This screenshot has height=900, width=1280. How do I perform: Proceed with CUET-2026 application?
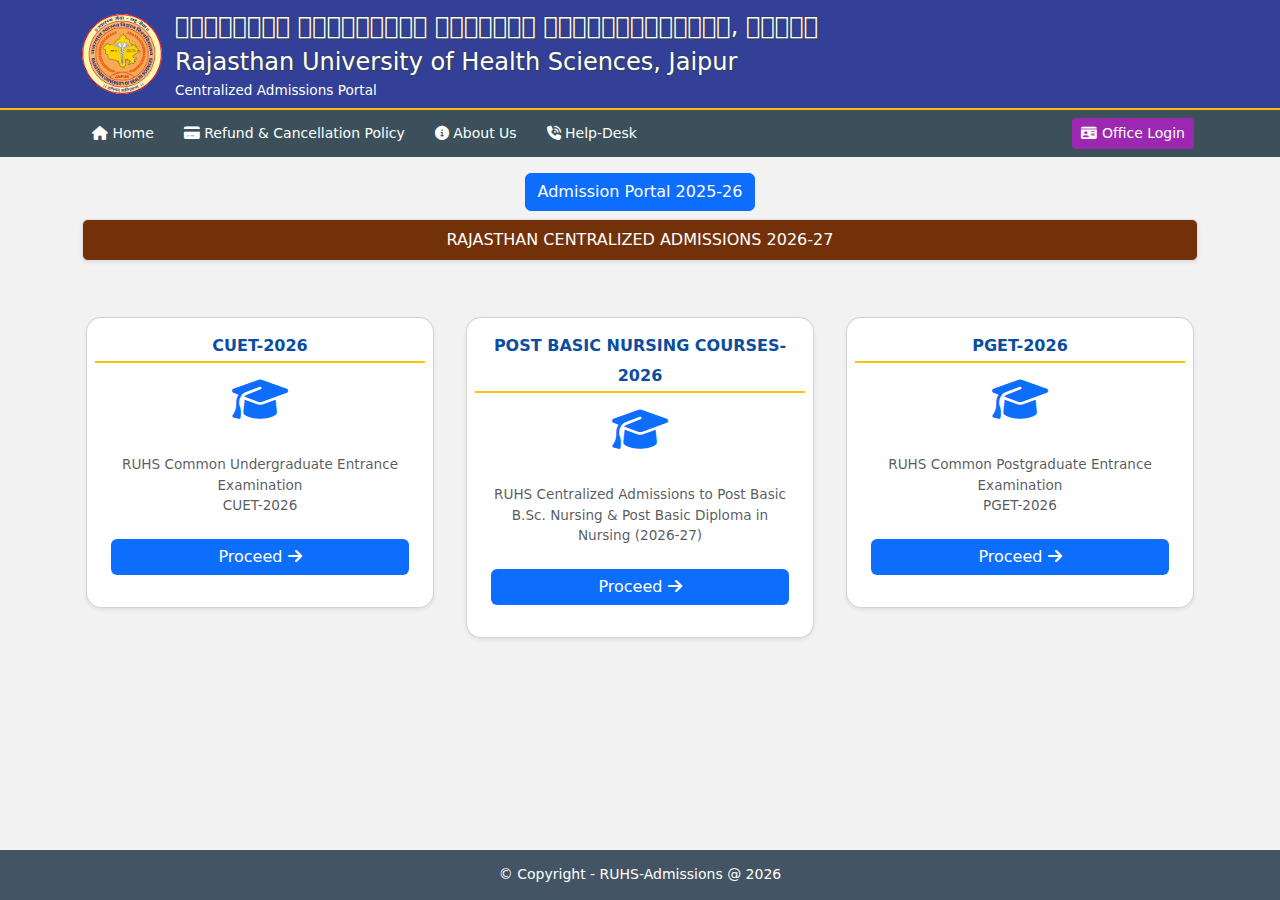point(260,557)
